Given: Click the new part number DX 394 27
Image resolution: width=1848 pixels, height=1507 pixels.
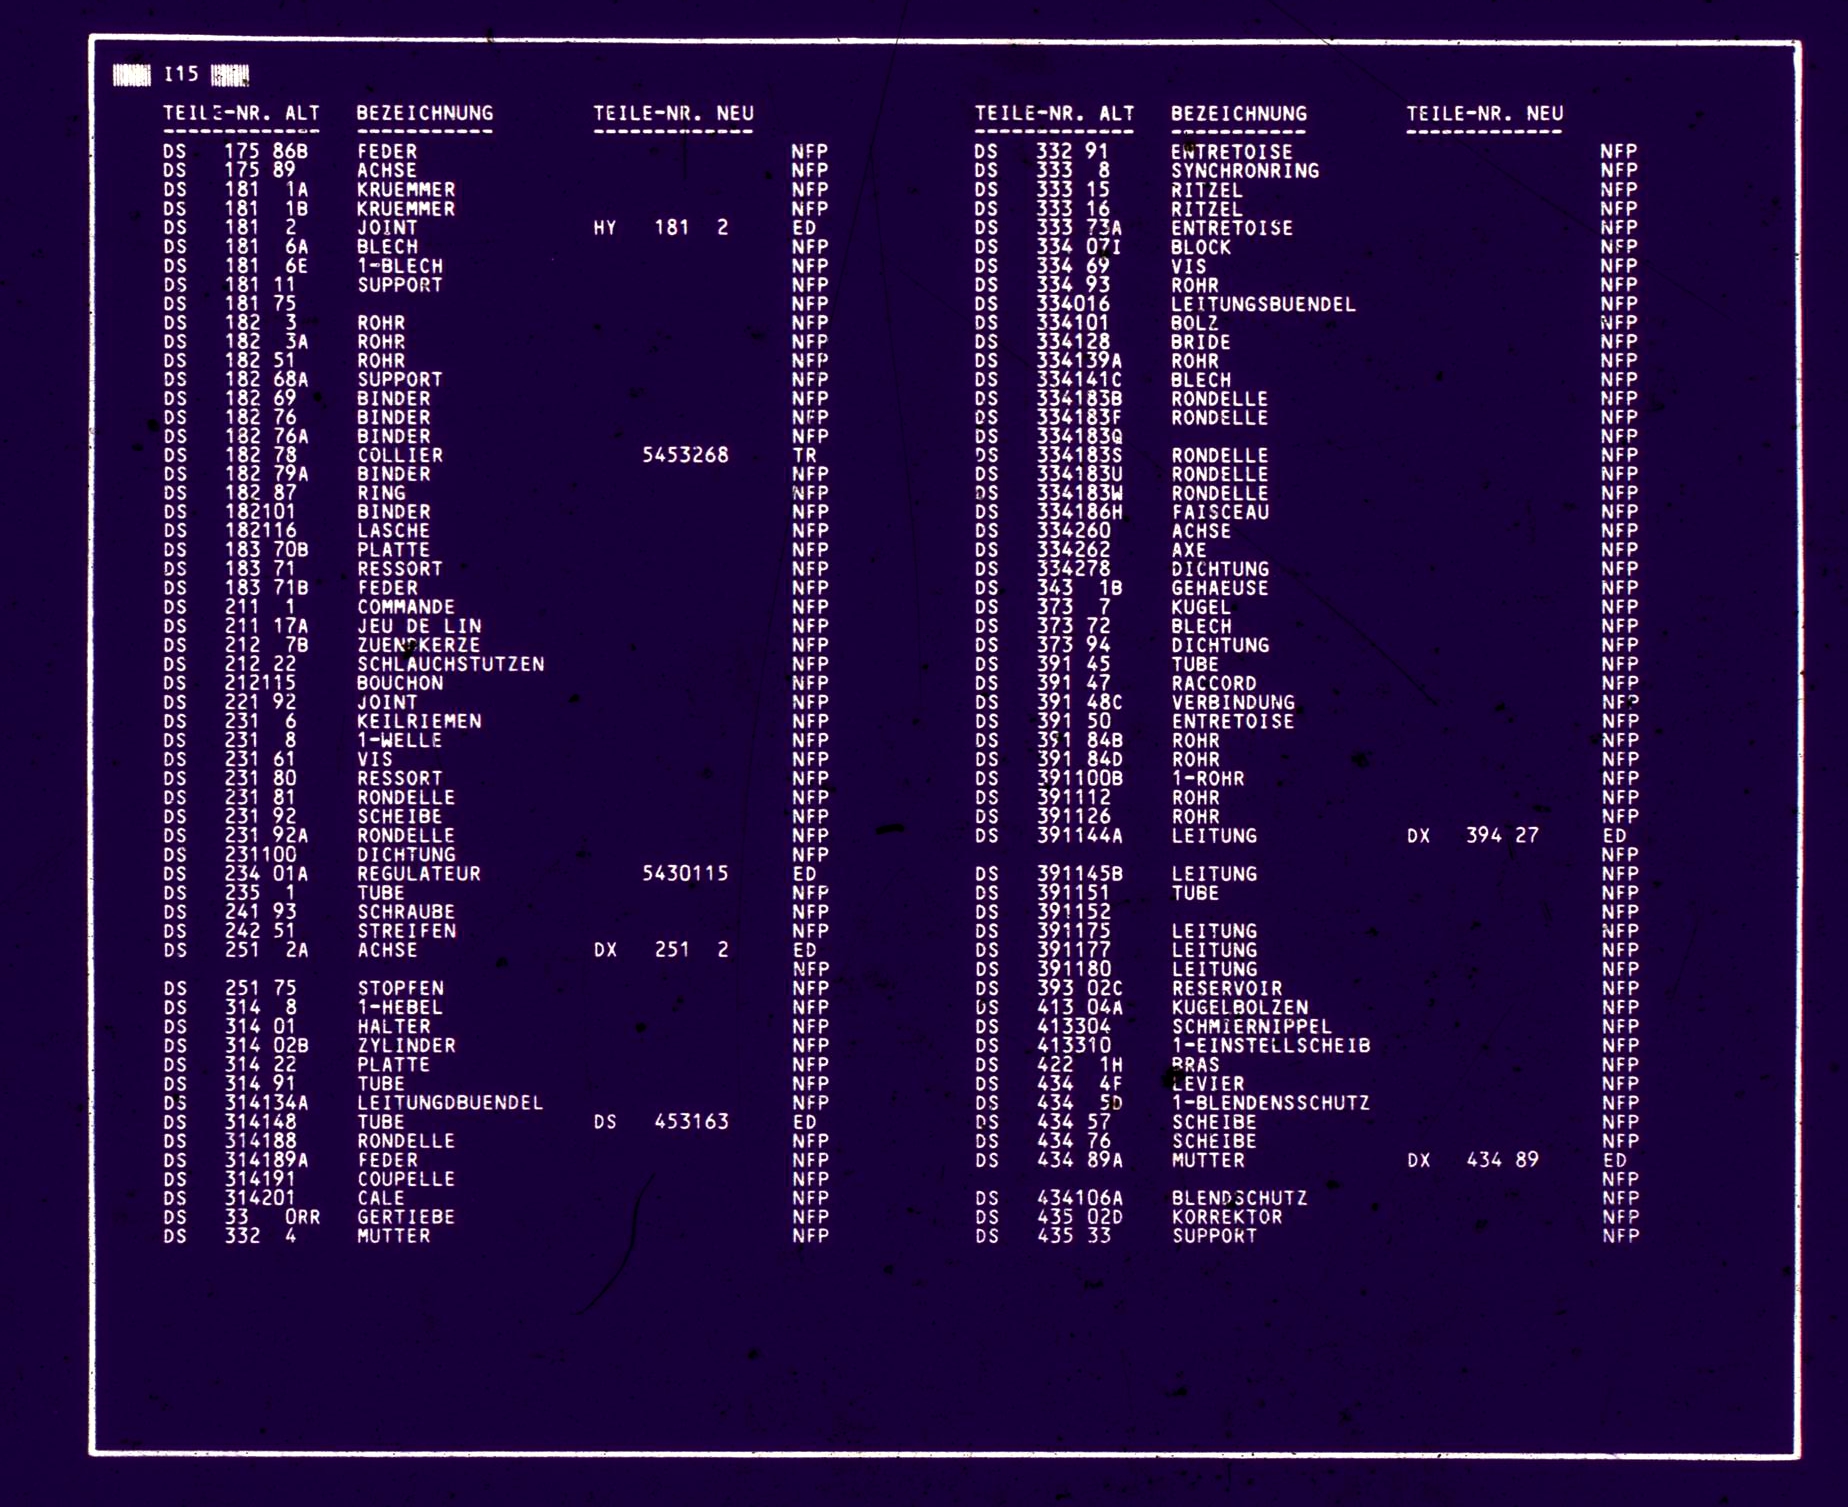Looking at the screenshot, I should point(1473,836).
